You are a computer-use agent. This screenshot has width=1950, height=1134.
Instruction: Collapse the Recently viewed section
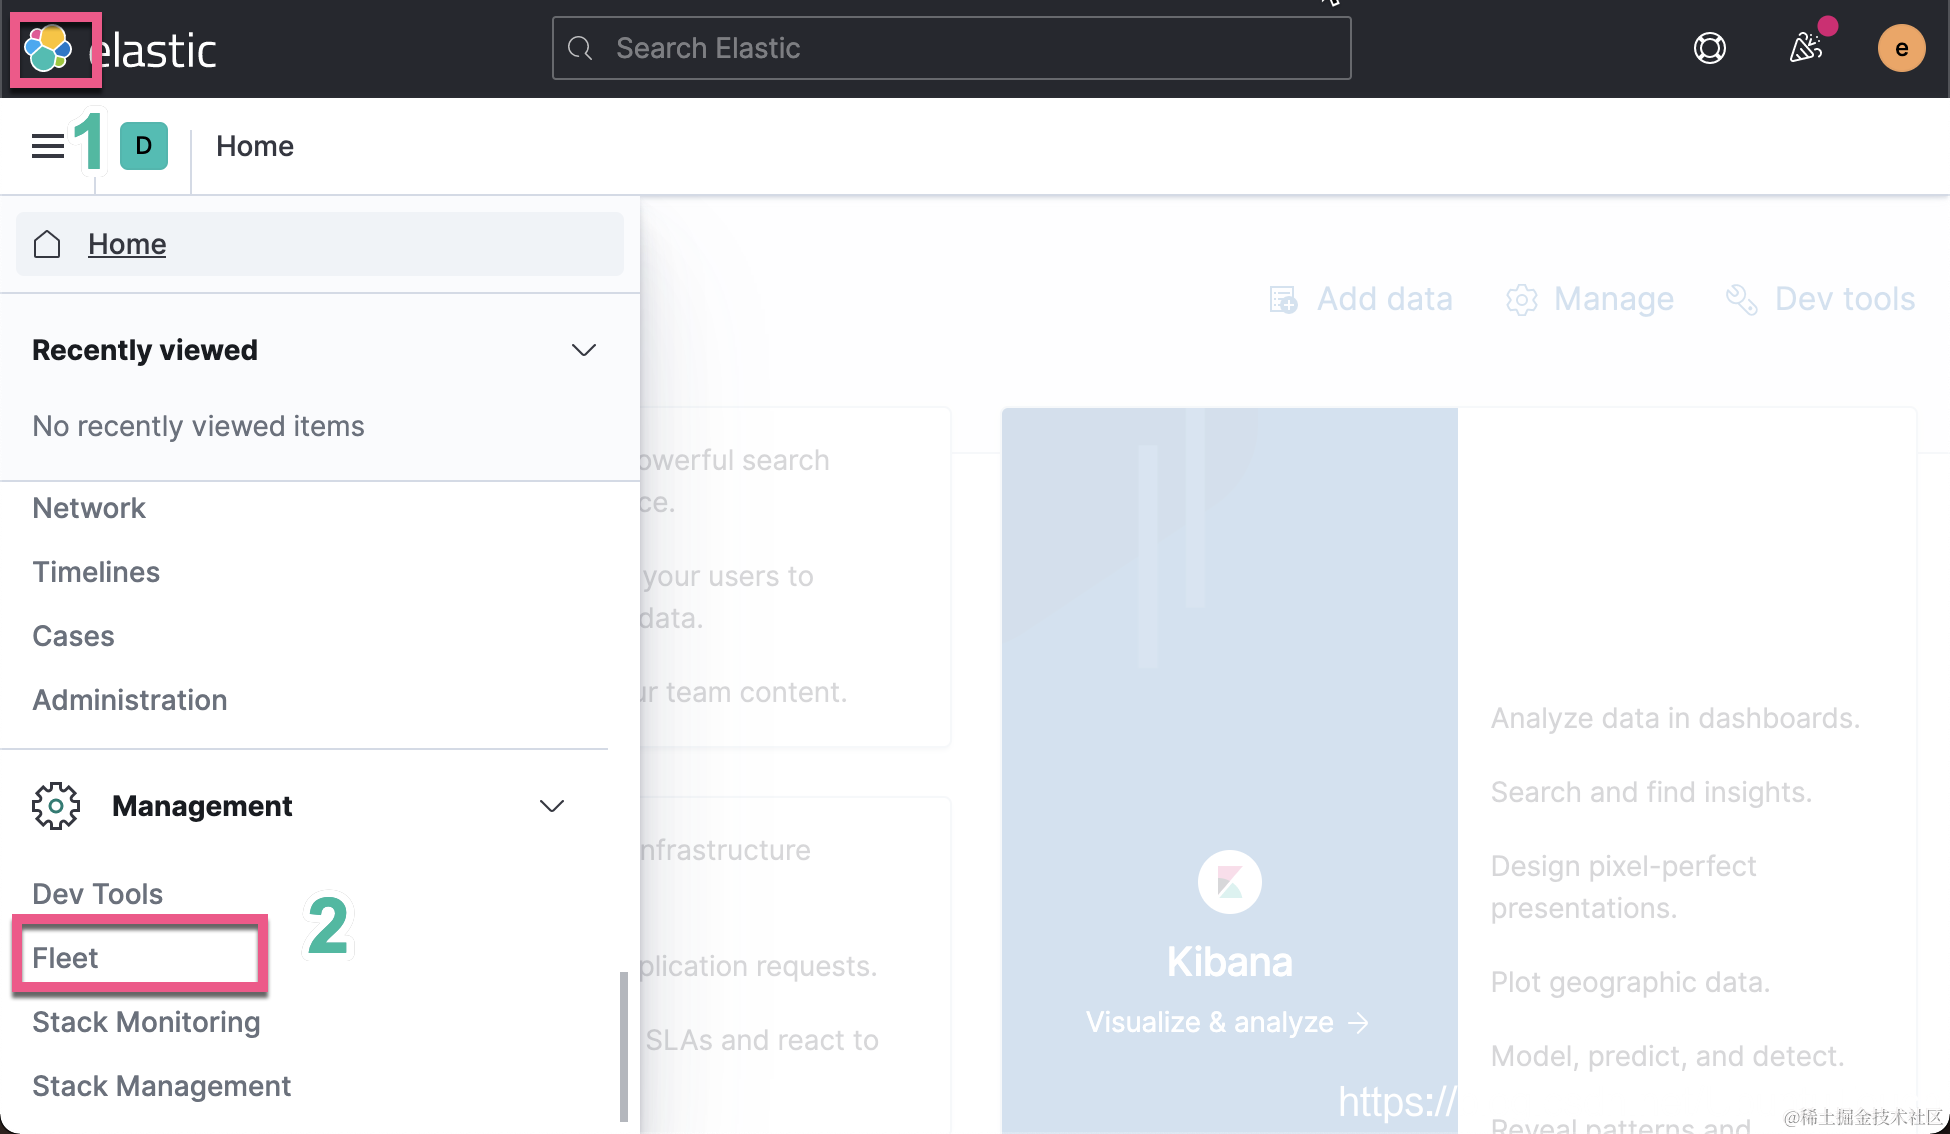click(x=583, y=350)
